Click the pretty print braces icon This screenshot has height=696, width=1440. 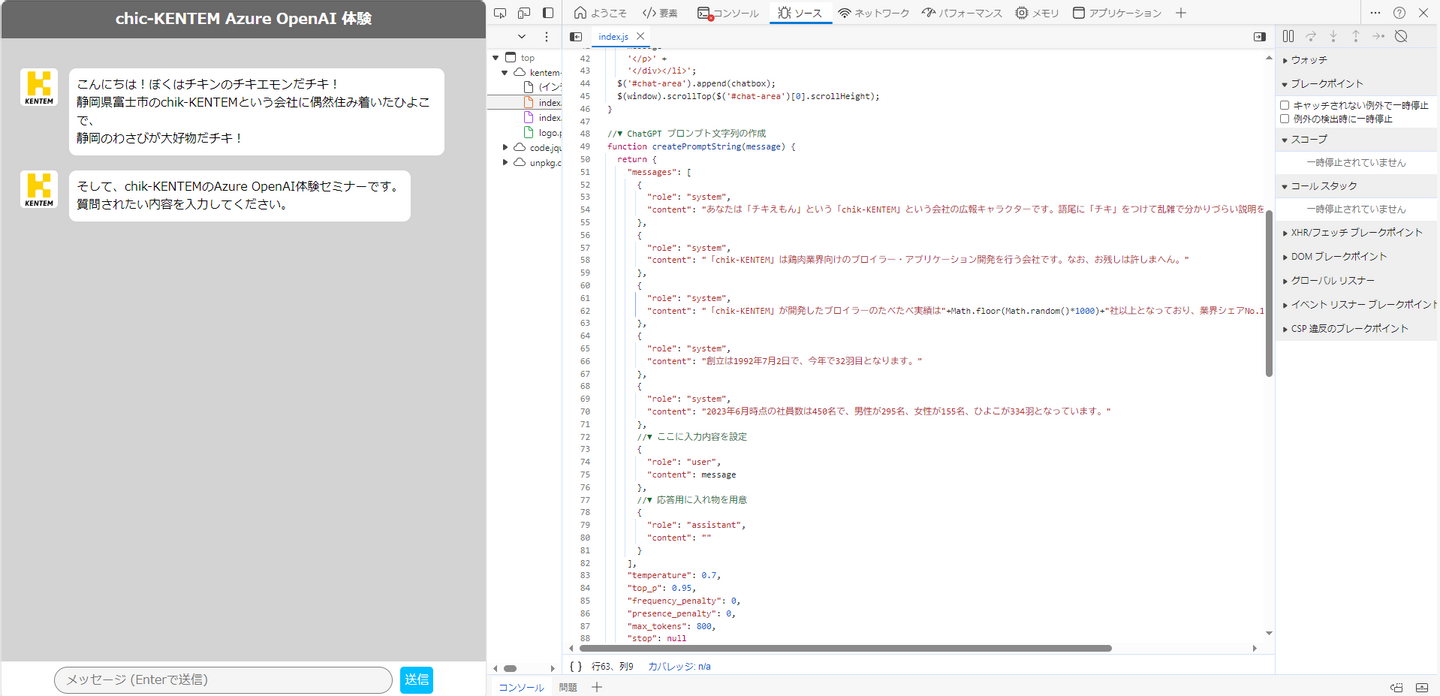point(575,666)
